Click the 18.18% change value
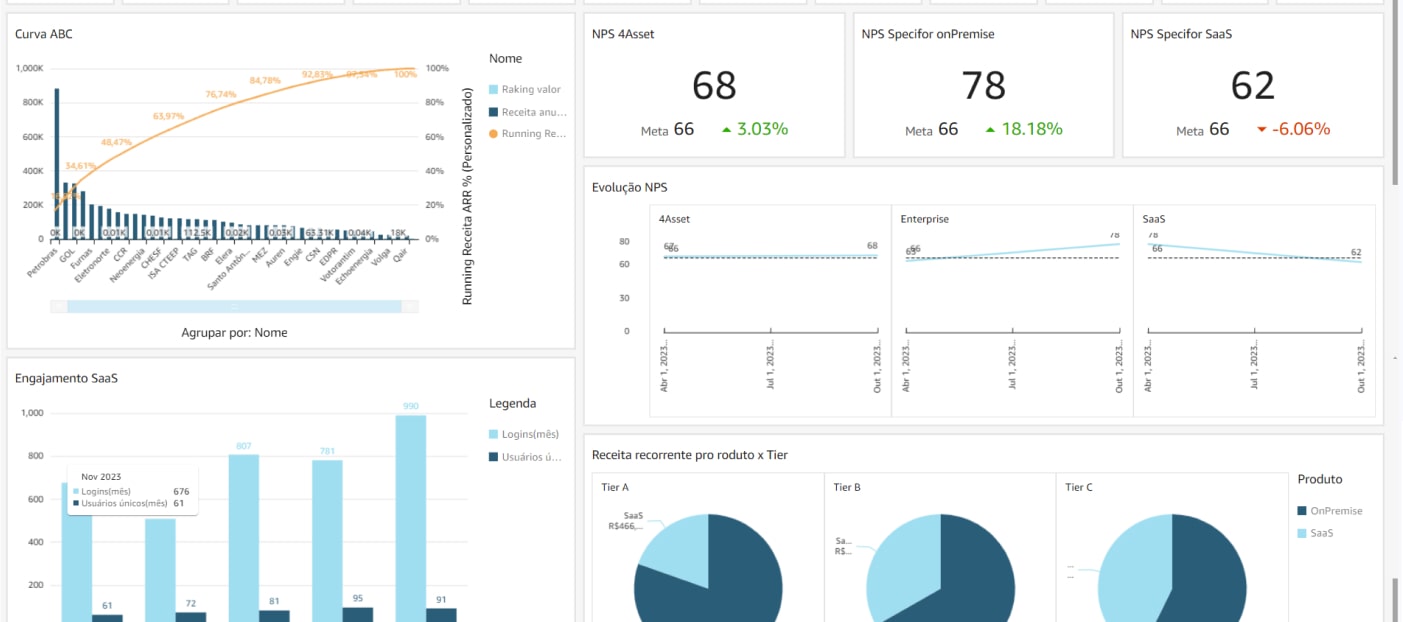The height and width of the screenshot is (622, 1403). click(1032, 129)
